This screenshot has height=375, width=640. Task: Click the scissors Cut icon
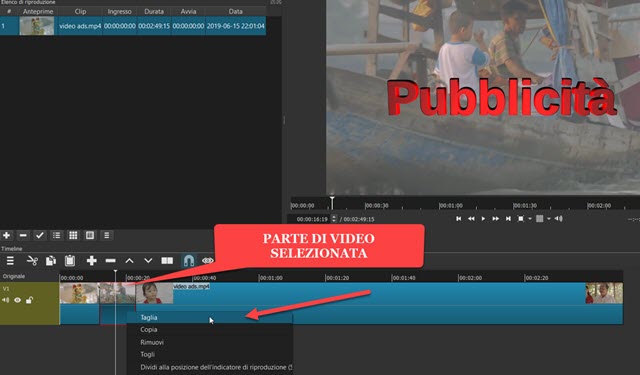[32, 260]
